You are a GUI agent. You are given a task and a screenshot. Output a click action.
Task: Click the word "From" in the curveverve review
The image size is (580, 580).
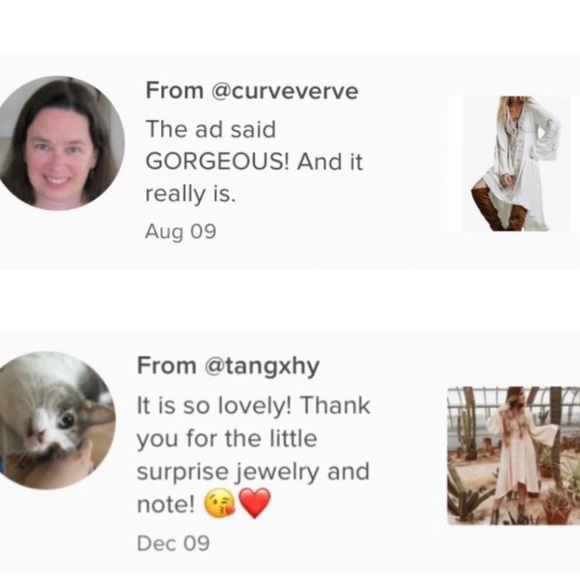point(175,90)
